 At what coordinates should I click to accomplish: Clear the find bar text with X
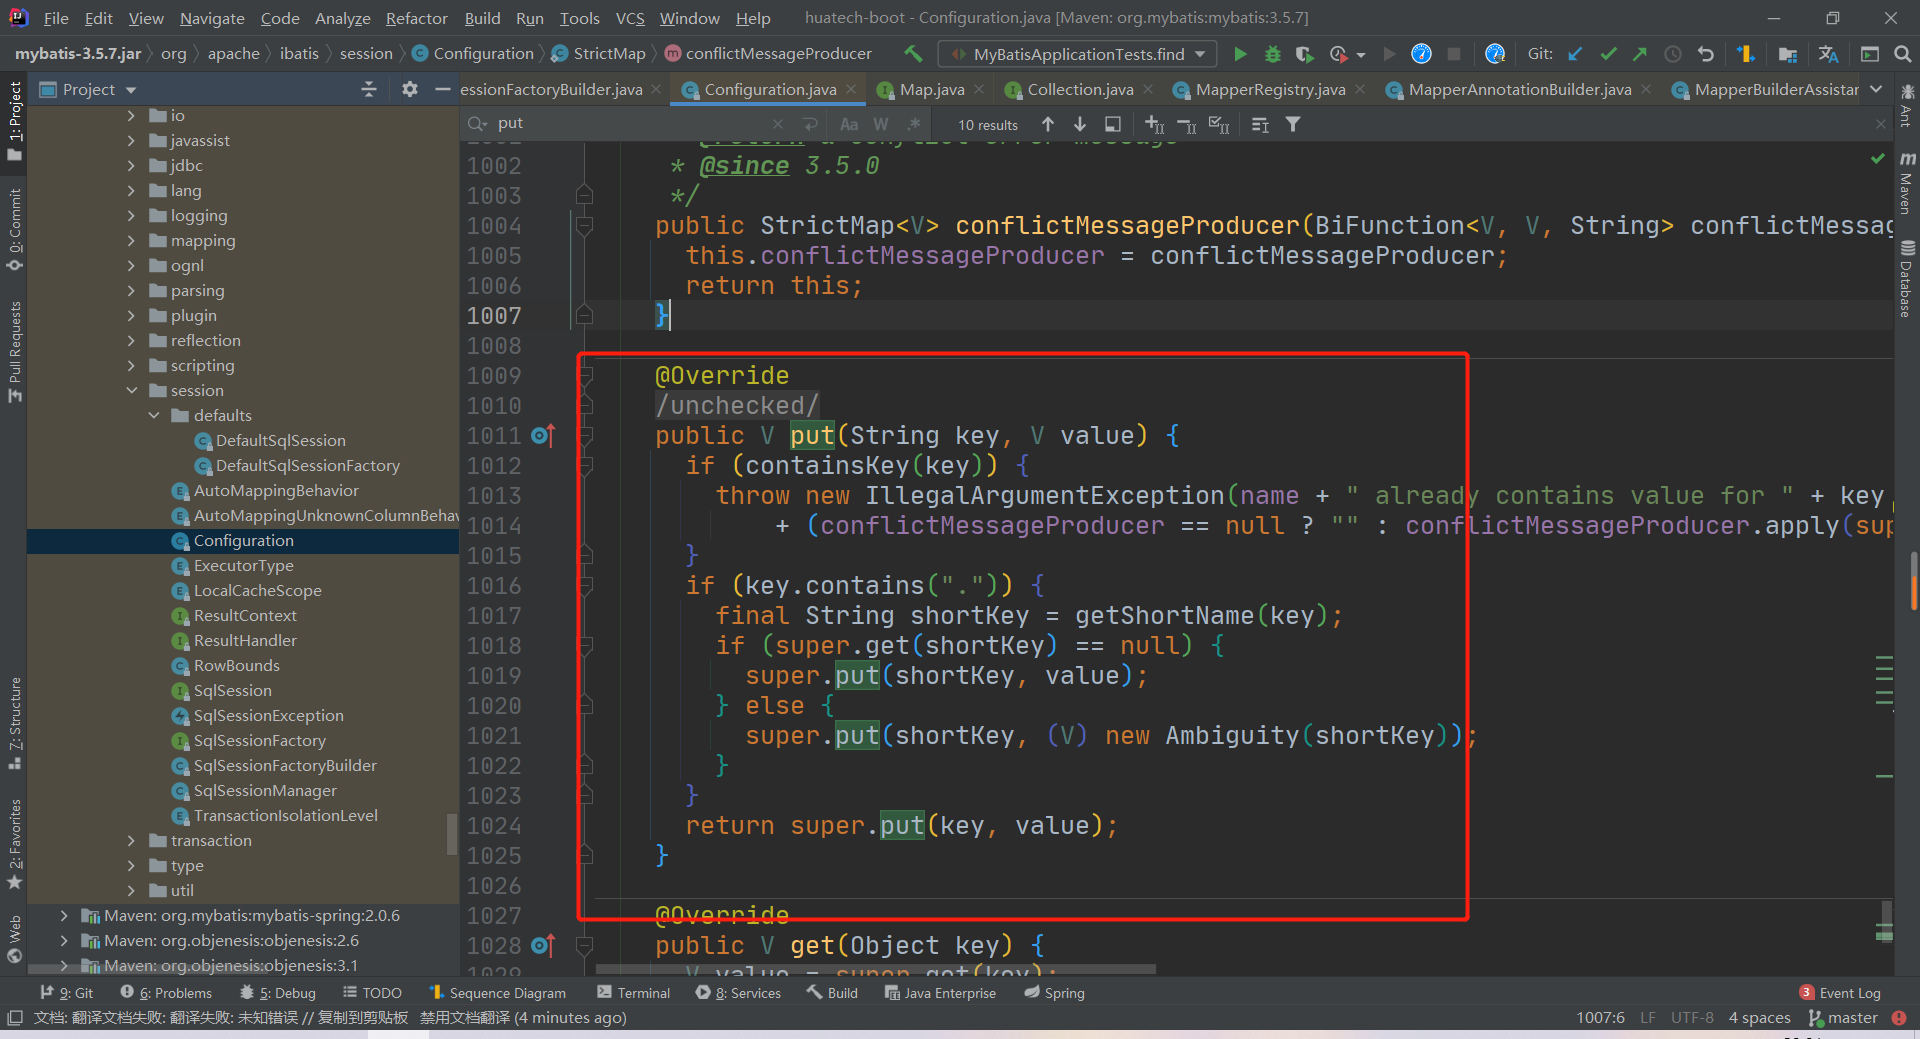coord(778,124)
